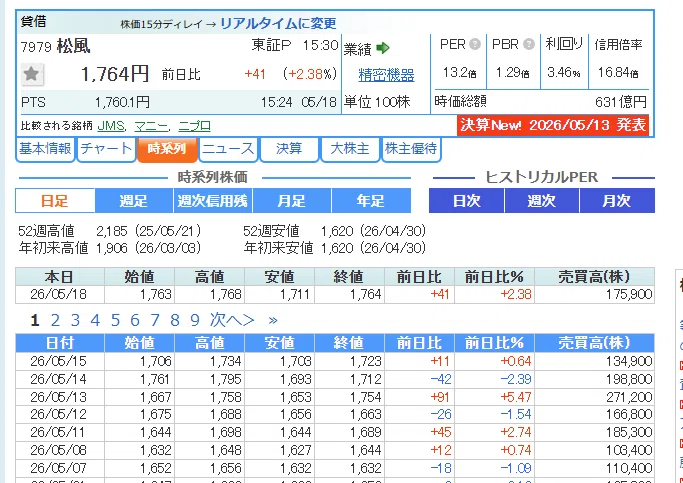Click the 信用倍率 16.84倍 value
This screenshot has height=483, width=683.
point(618,72)
